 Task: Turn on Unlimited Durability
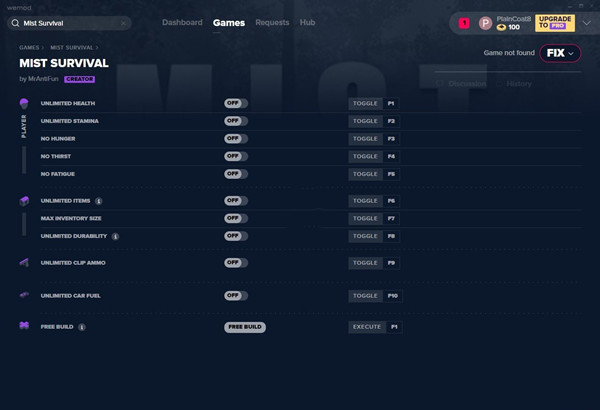[x=236, y=236]
